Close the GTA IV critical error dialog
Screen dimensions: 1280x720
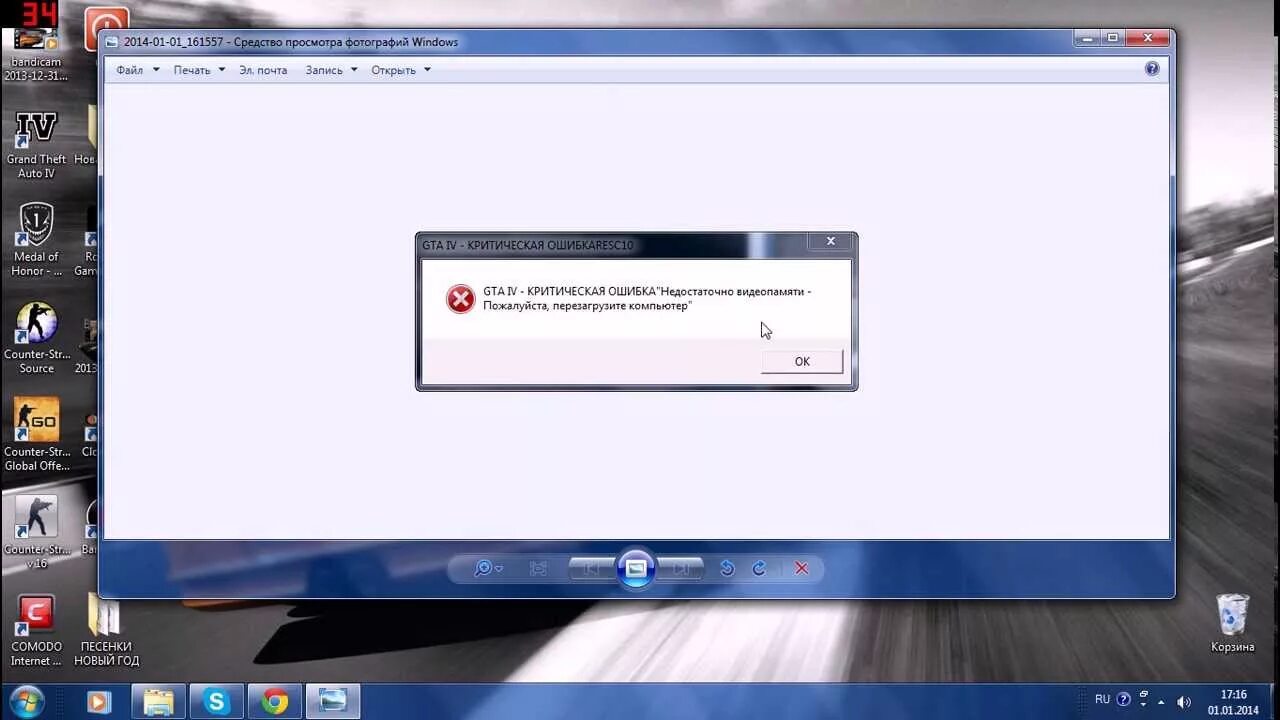coord(830,241)
